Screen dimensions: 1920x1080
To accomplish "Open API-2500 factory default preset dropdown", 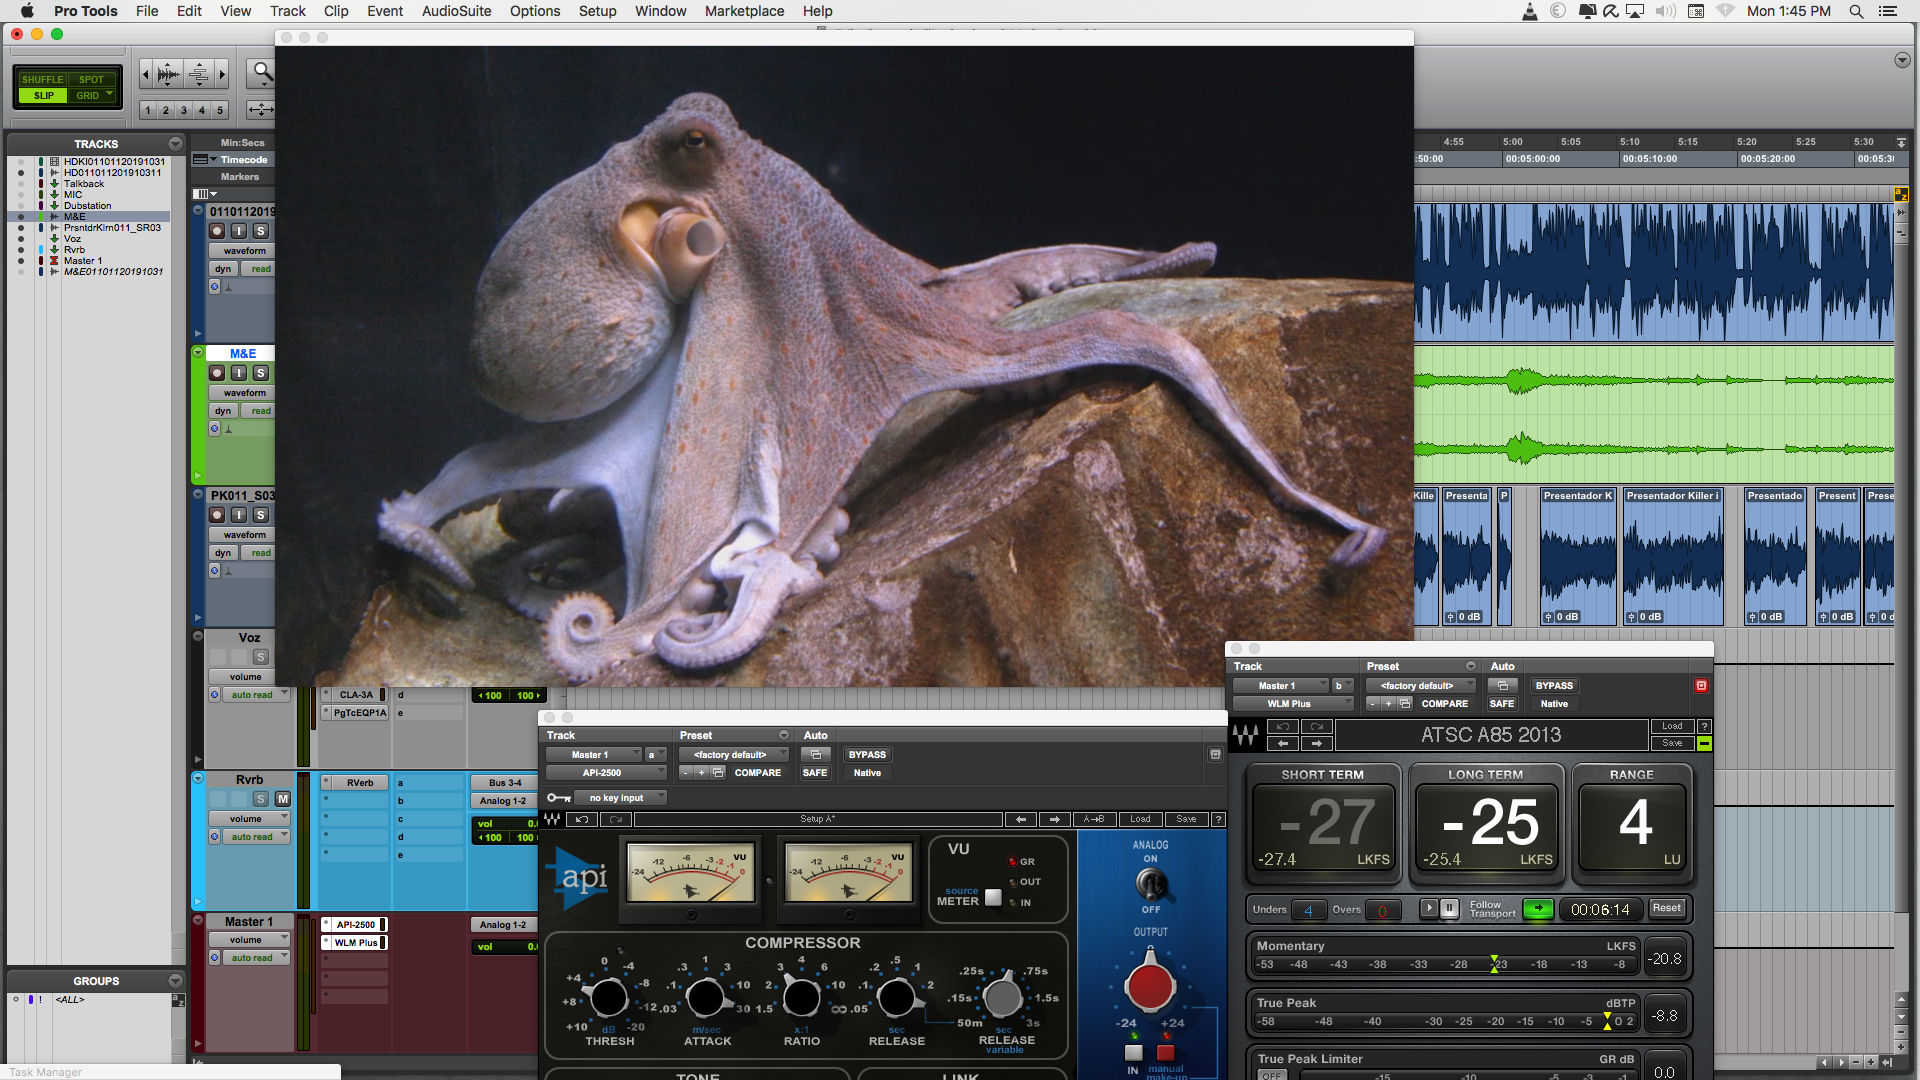I will pyautogui.click(x=734, y=755).
